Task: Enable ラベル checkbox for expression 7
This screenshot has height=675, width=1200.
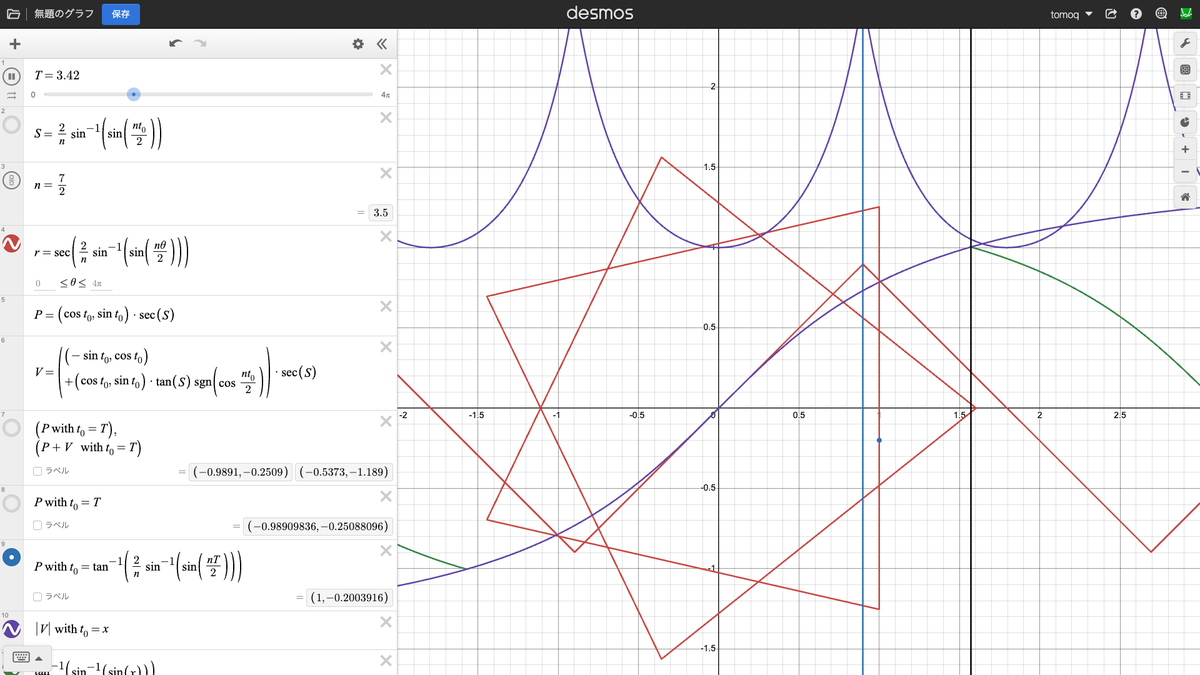Action: pos(37,471)
